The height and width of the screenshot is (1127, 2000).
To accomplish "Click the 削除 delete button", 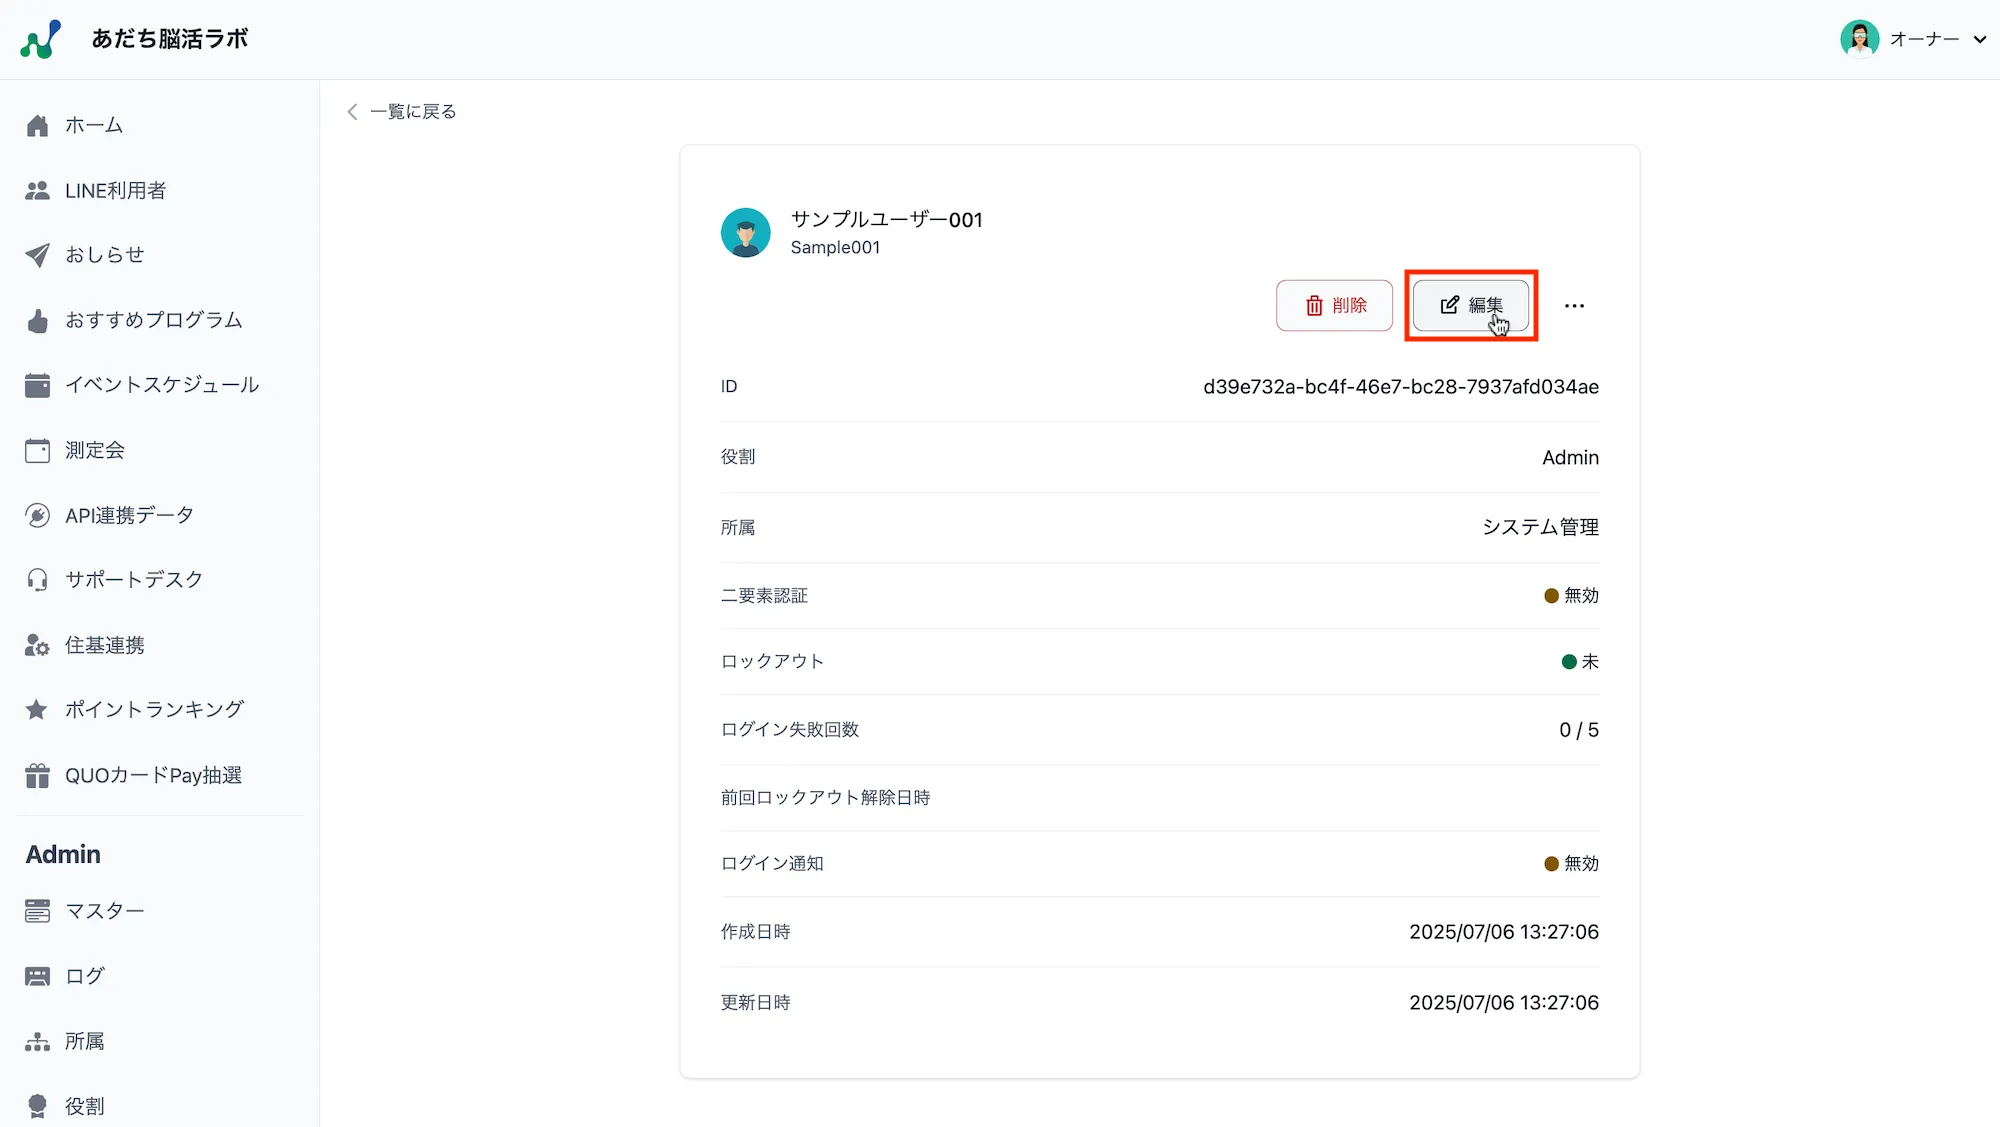I will pos(1334,305).
